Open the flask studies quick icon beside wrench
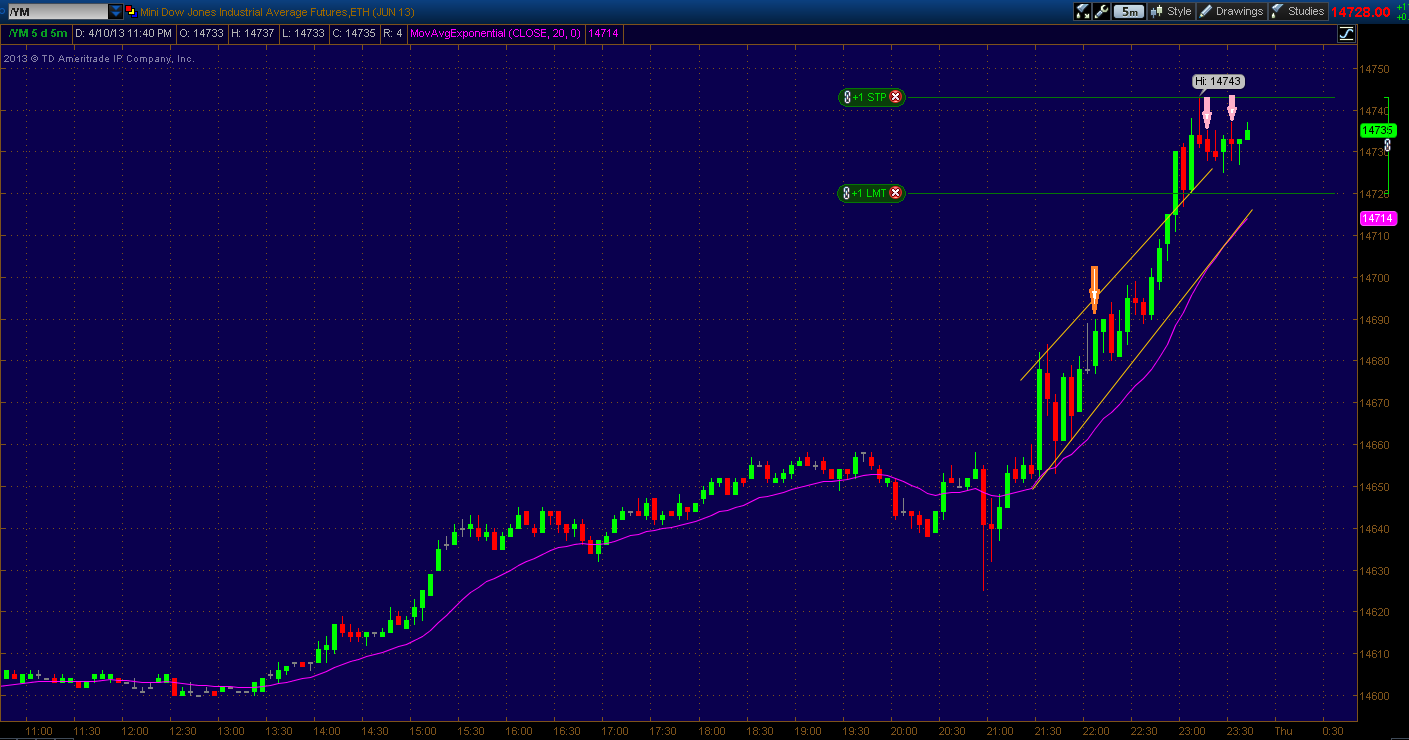This screenshot has height=740, width=1409. [1083, 12]
